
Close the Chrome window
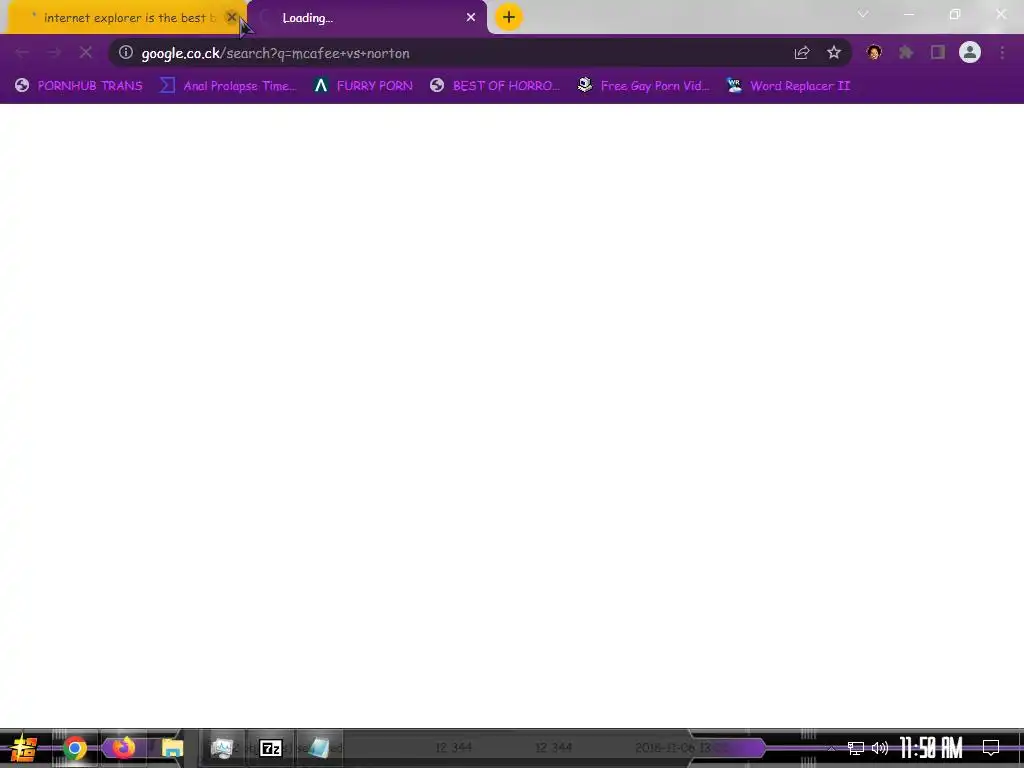pos(1001,14)
